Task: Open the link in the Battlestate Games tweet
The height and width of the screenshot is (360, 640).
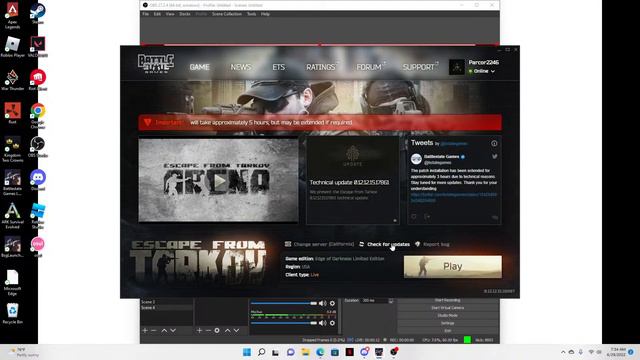Action: point(454,198)
